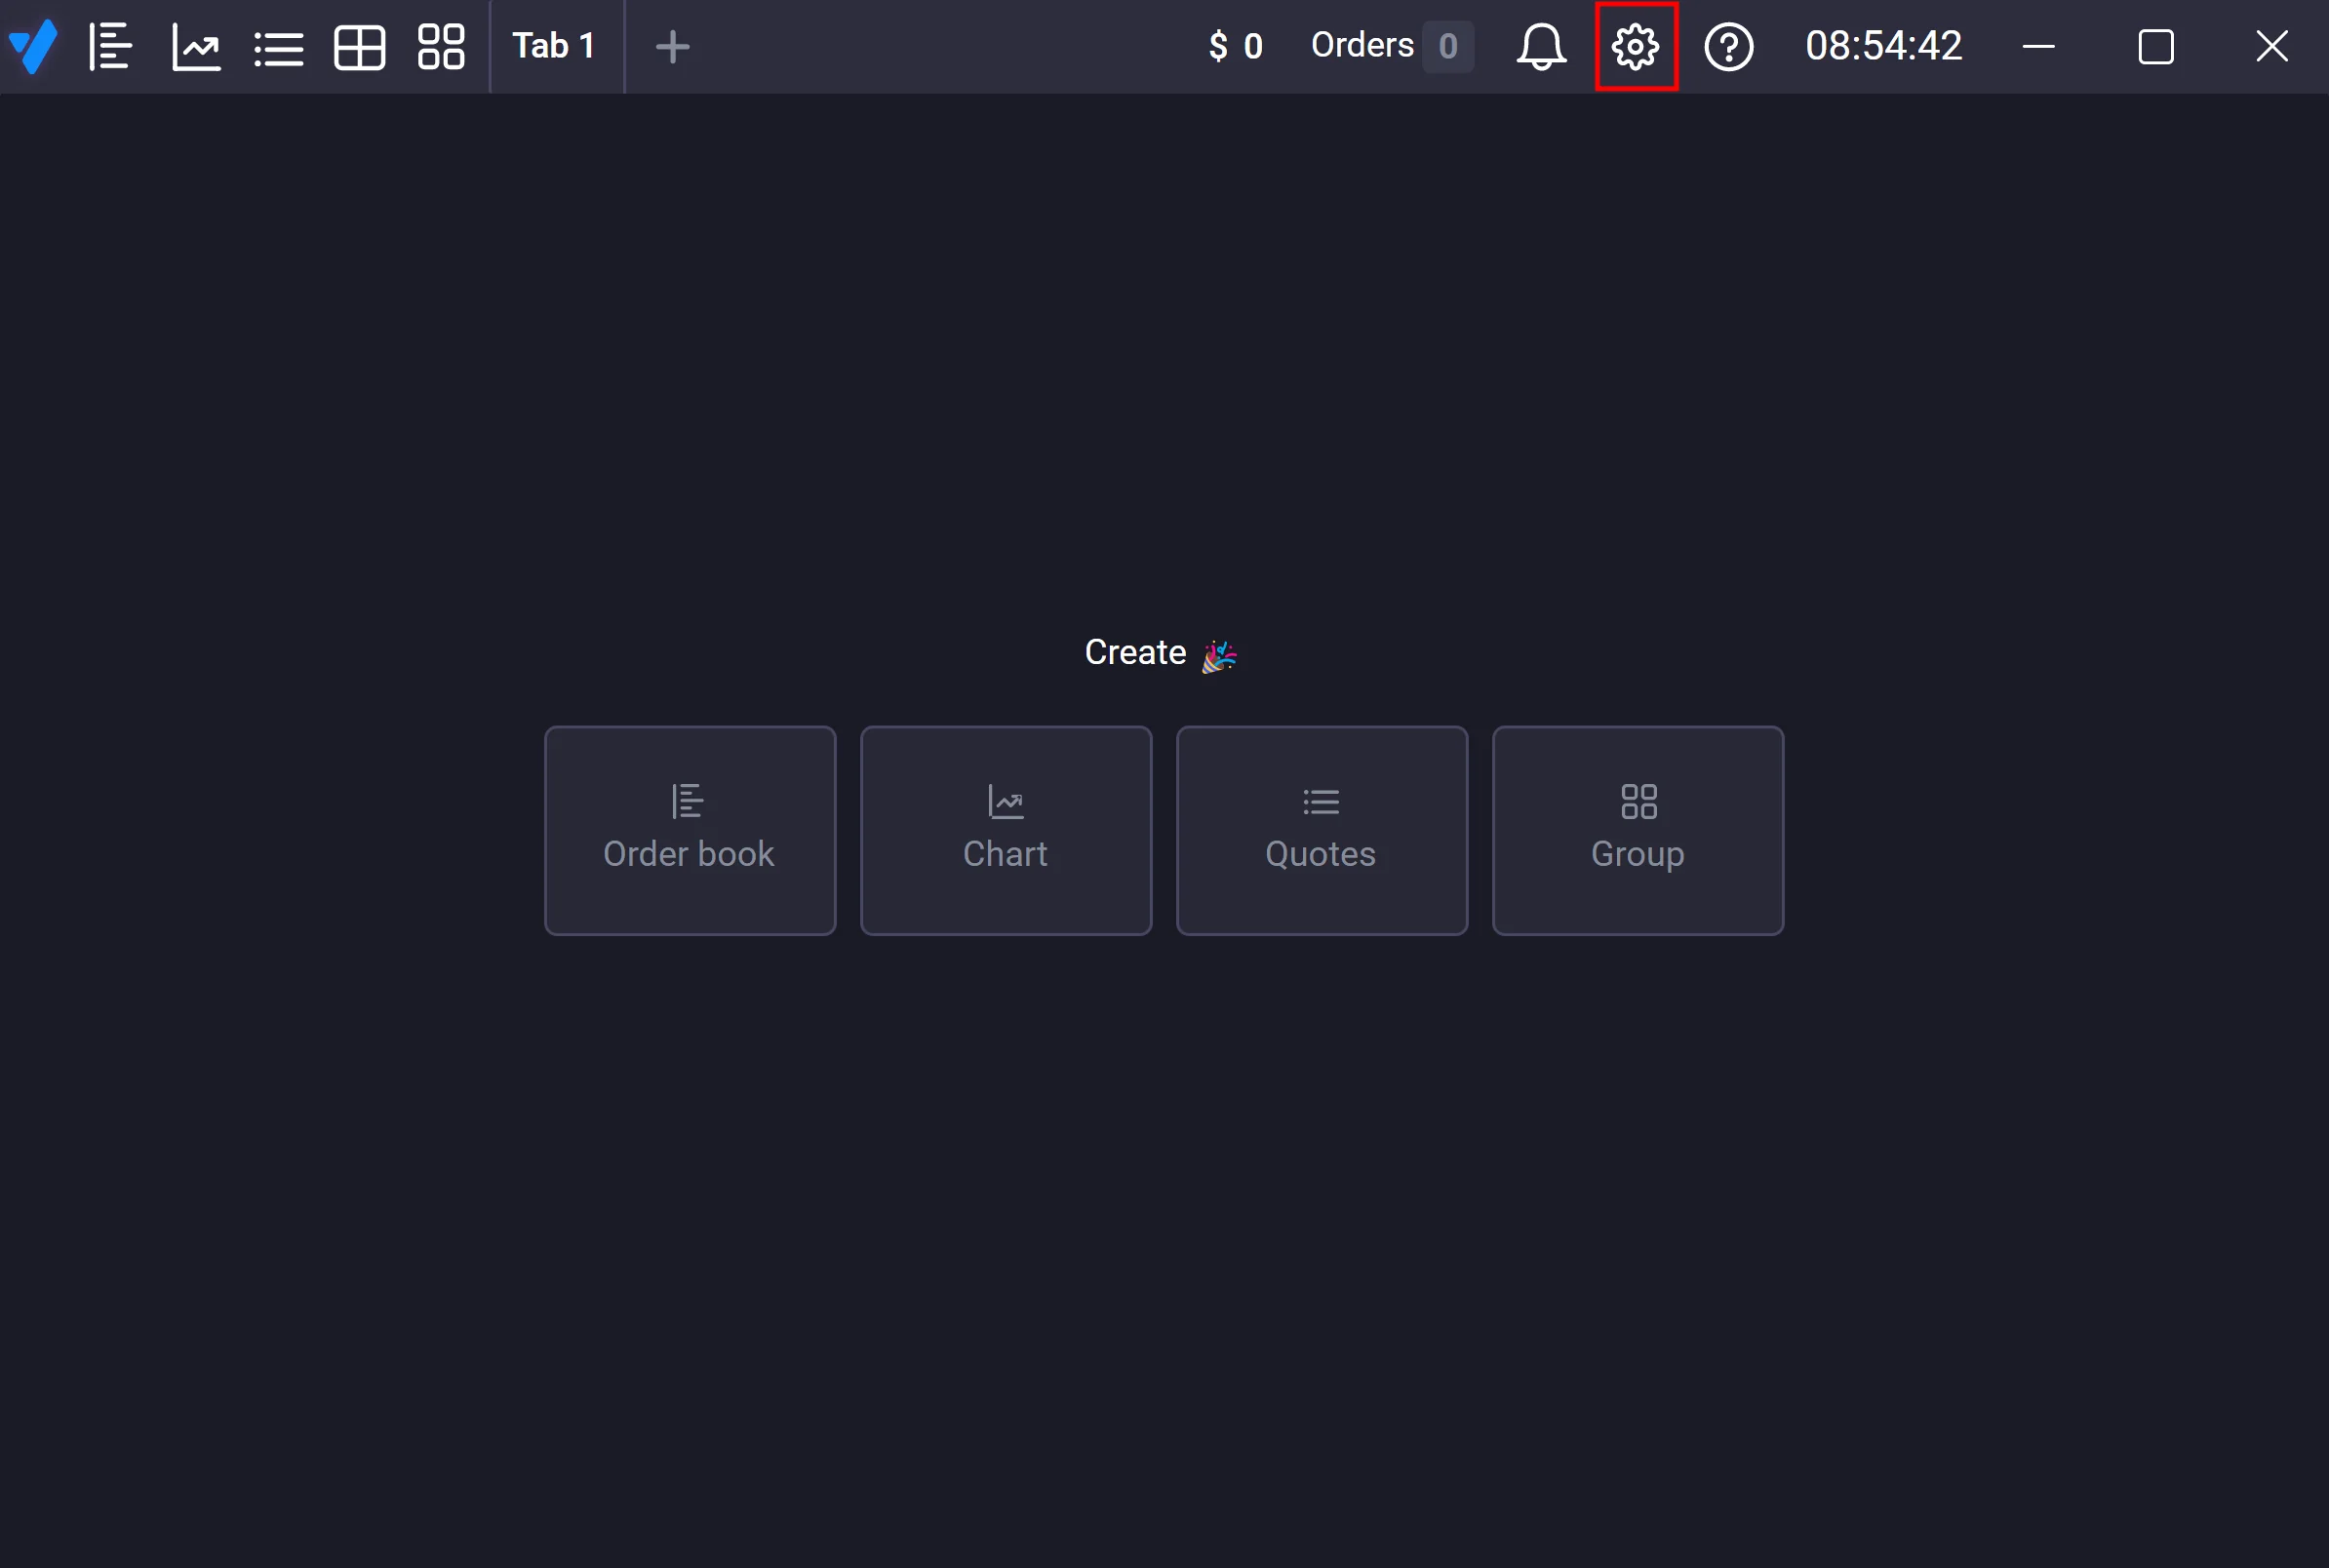
Task: Select Tab 1
Action: [x=554, y=46]
